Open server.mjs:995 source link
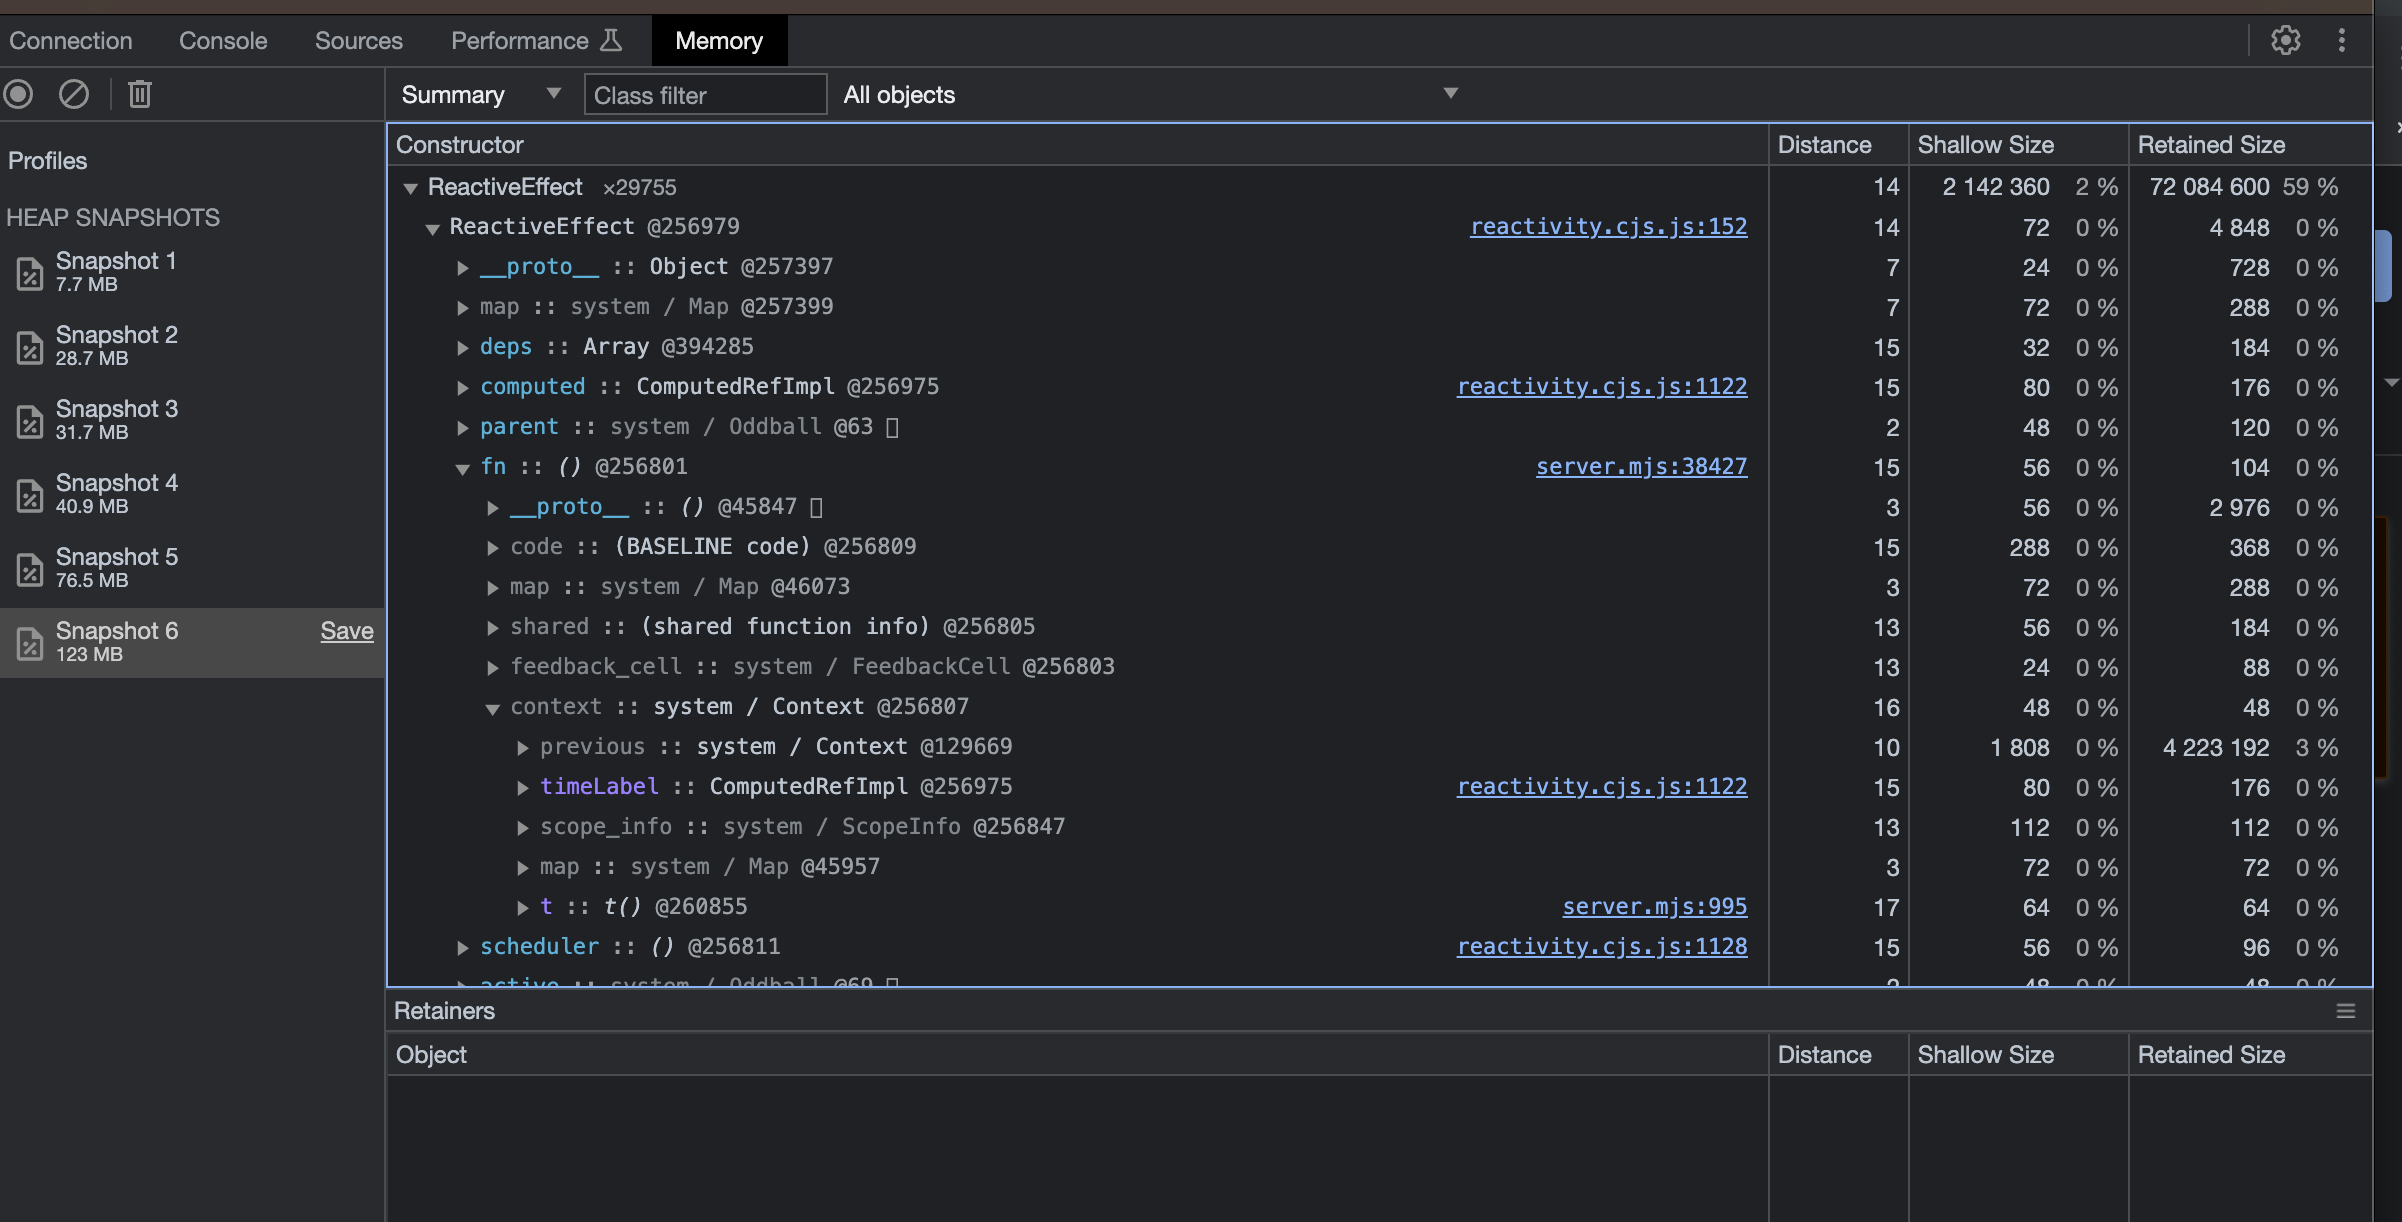Image resolution: width=2402 pixels, height=1222 pixels. coord(1655,907)
